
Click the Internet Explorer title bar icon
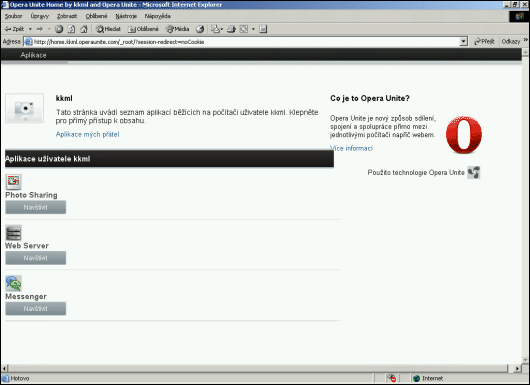click(5, 5)
